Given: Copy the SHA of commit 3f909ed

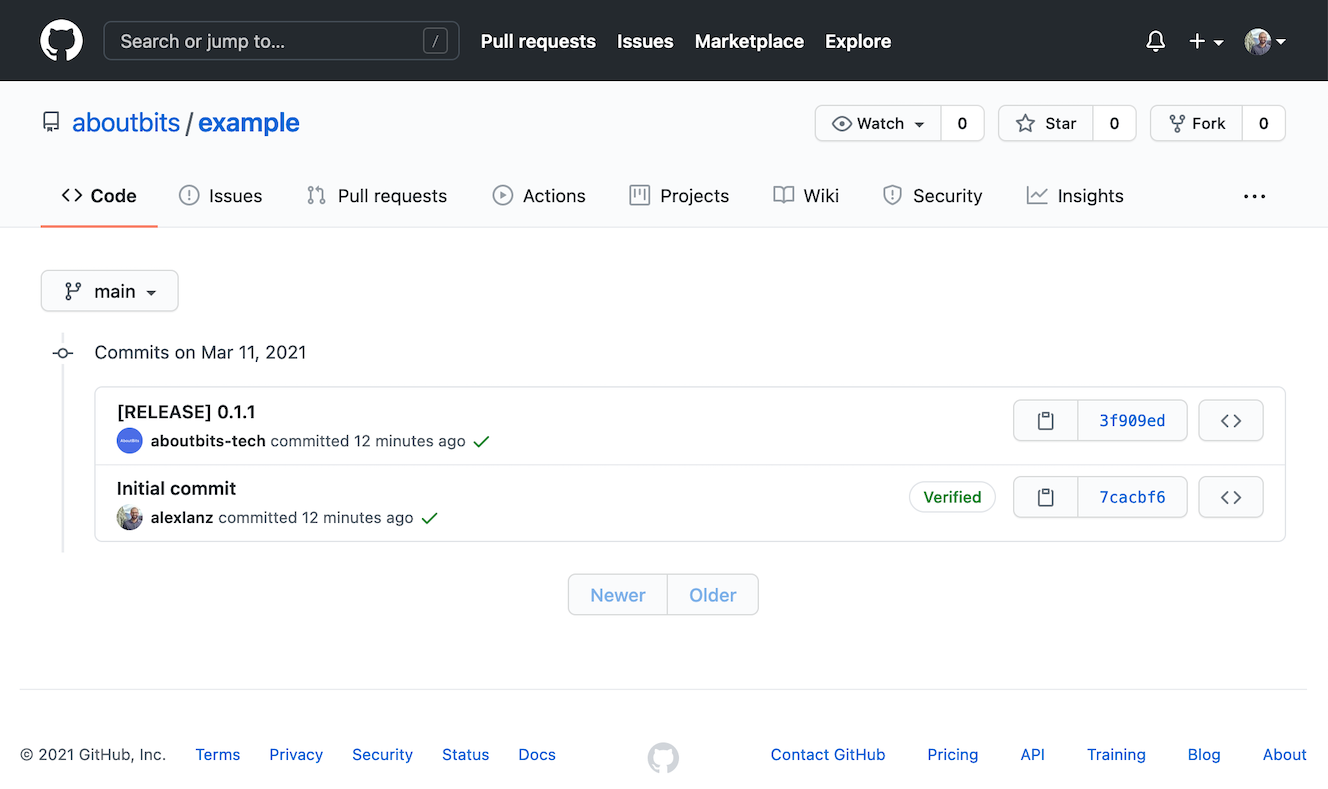Looking at the screenshot, I should tap(1045, 420).
